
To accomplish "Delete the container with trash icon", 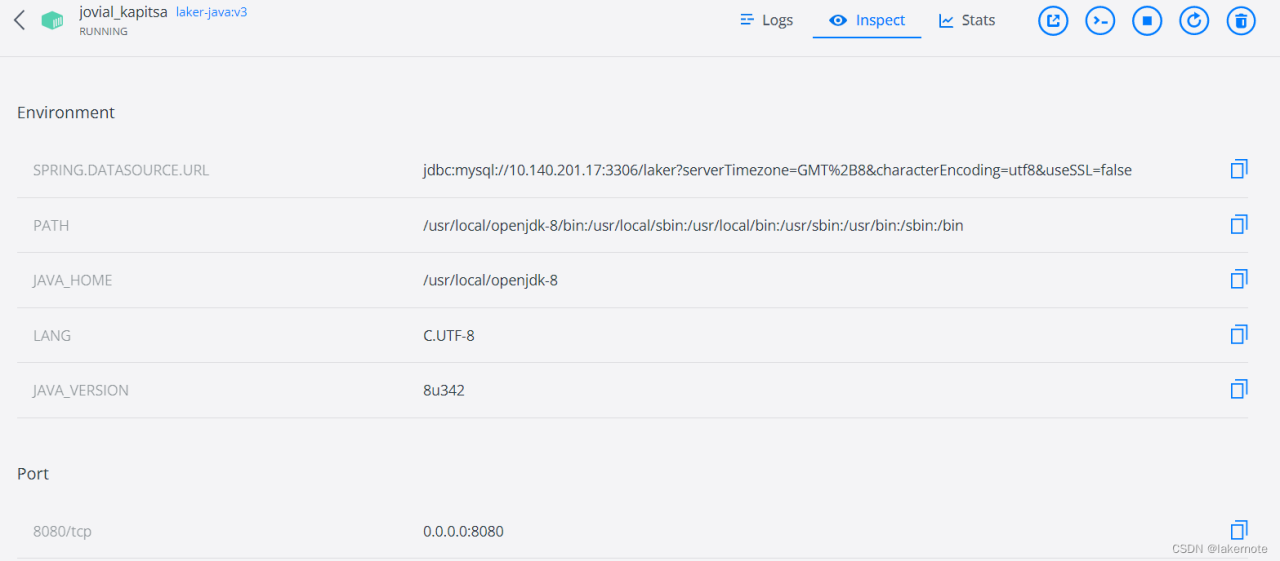I will [x=1241, y=20].
